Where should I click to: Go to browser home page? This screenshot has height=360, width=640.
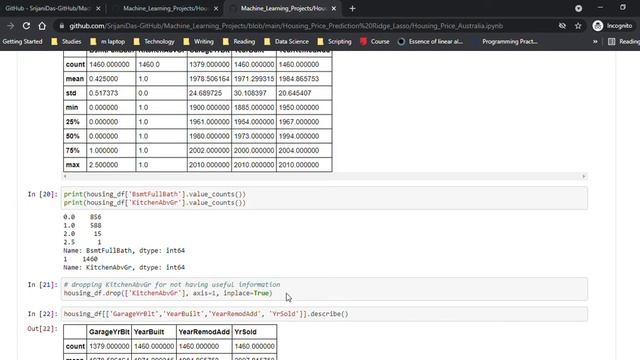[42, 26]
